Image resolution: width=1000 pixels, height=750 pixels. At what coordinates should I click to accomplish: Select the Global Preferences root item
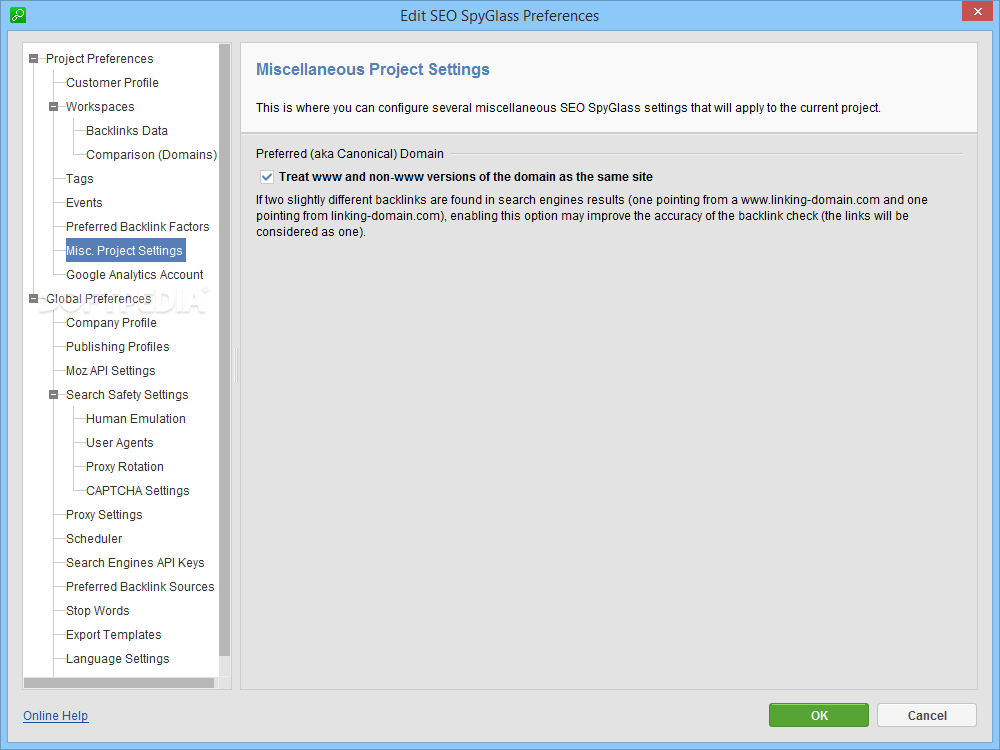click(x=99, y=298)
